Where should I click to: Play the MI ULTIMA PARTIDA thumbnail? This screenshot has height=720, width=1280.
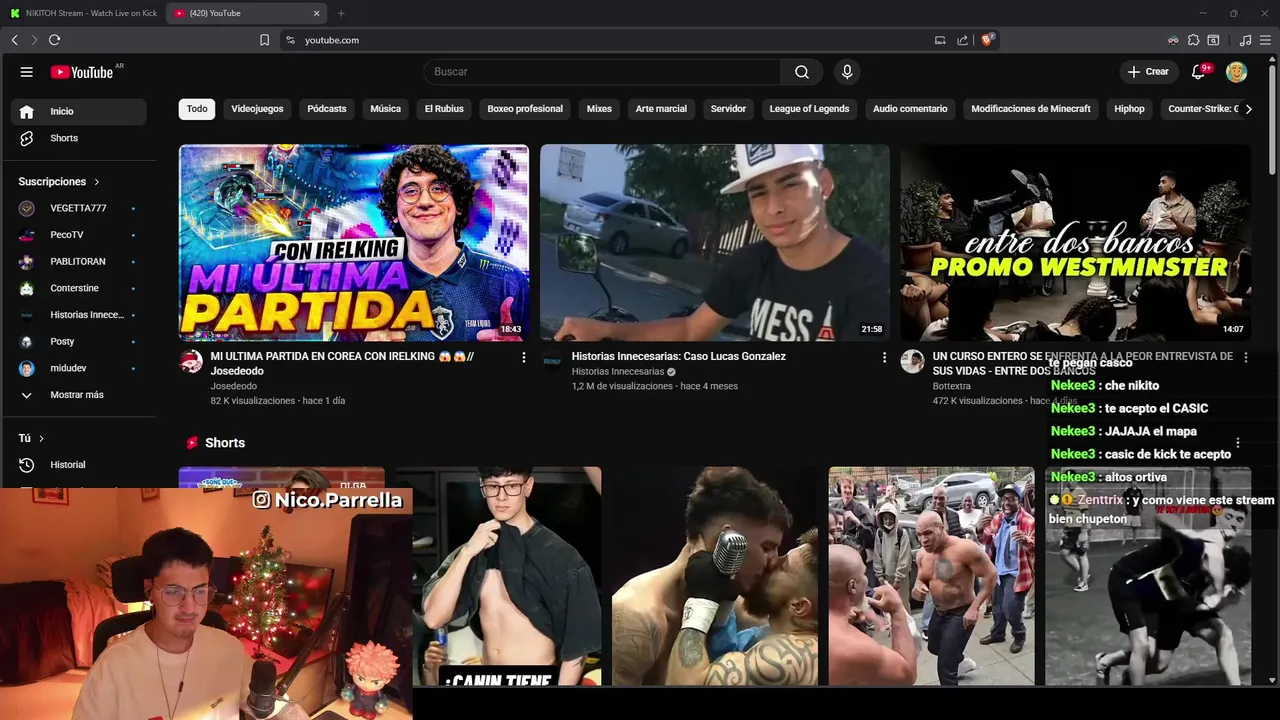pos(354,243)
